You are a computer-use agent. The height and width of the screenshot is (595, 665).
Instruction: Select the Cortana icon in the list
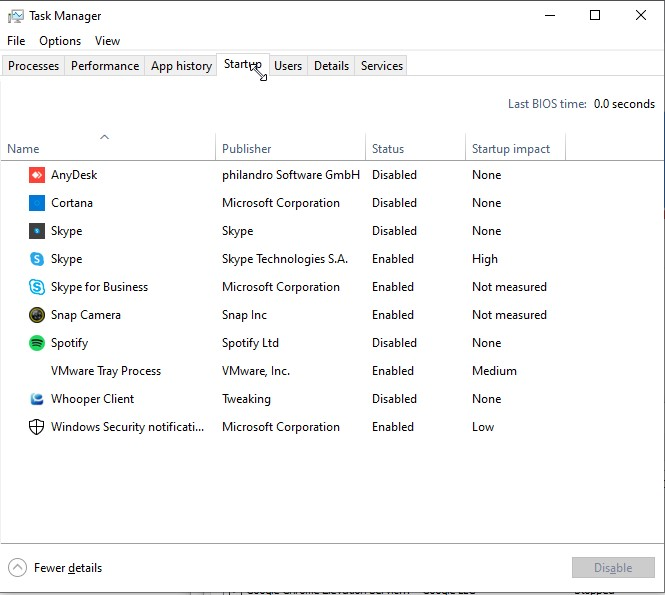[x=37, y=203]
